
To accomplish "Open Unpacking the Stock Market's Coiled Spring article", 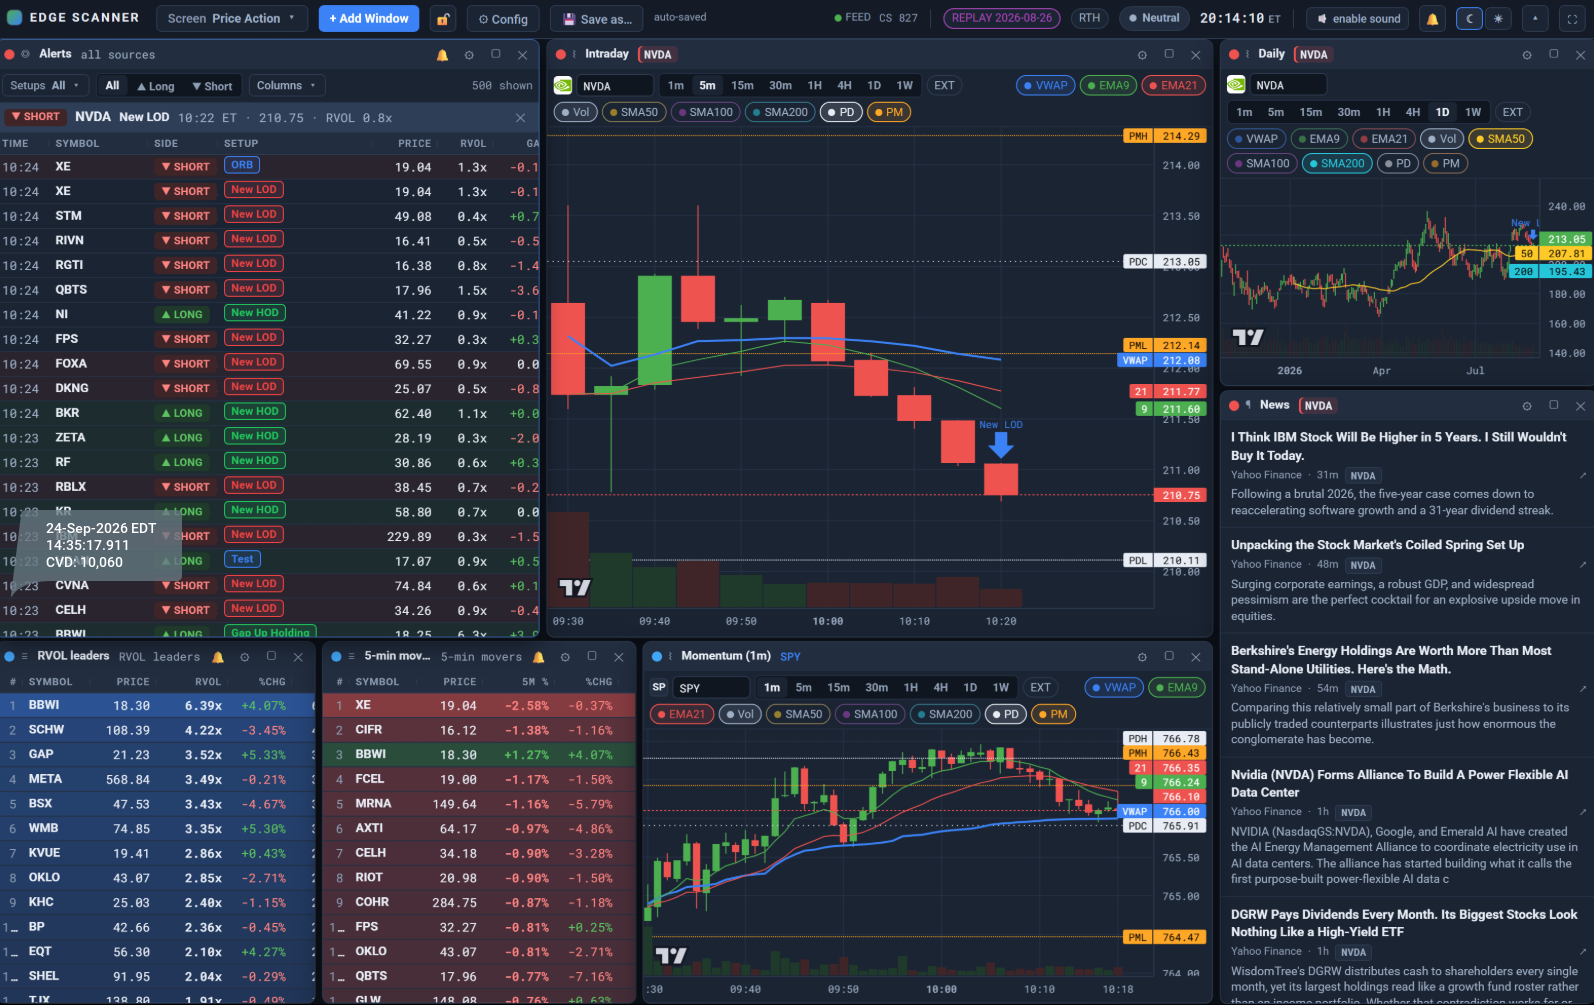I will [x=1378, y=546].
